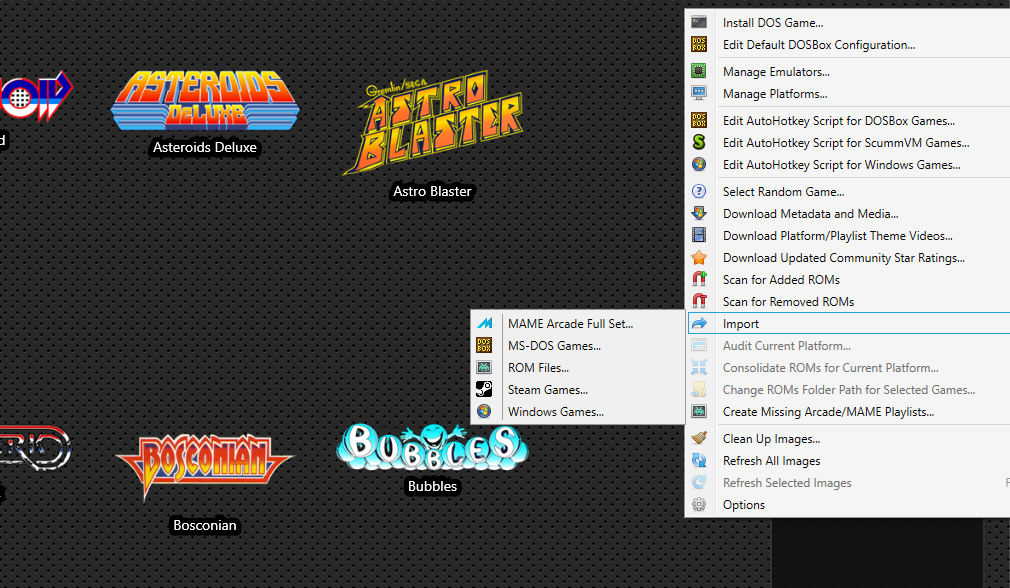This screenshot has width=1010, height=588.
Task: Click the blue arrow icon beside Import
Action: [x=699, y=323]
